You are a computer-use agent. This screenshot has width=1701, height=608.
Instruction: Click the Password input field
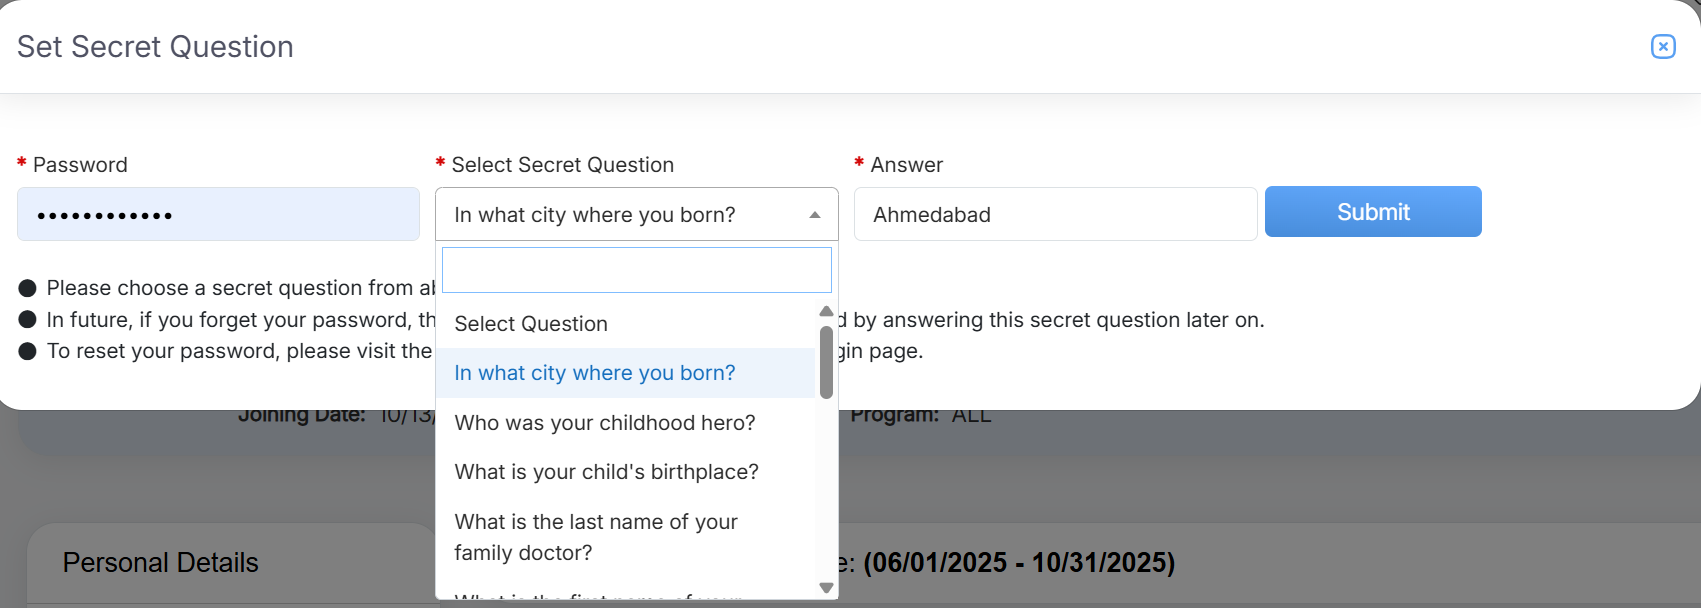click(x=218, y=214)
